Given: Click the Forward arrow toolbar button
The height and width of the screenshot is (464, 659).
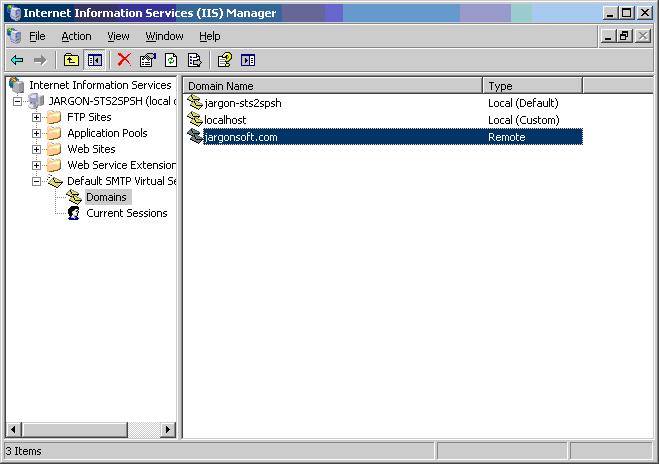Looking at the screenshot, I should point(40,60).
